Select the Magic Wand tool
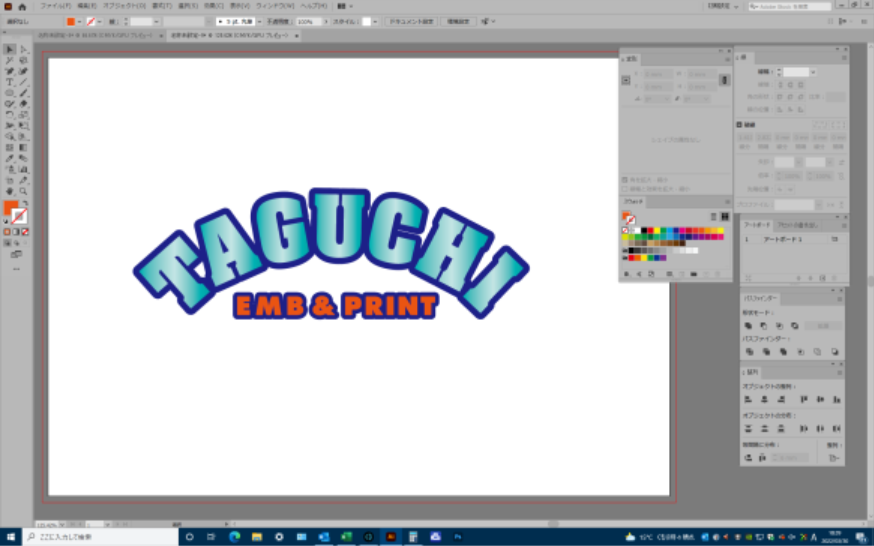874x546 pixels. 9,60
